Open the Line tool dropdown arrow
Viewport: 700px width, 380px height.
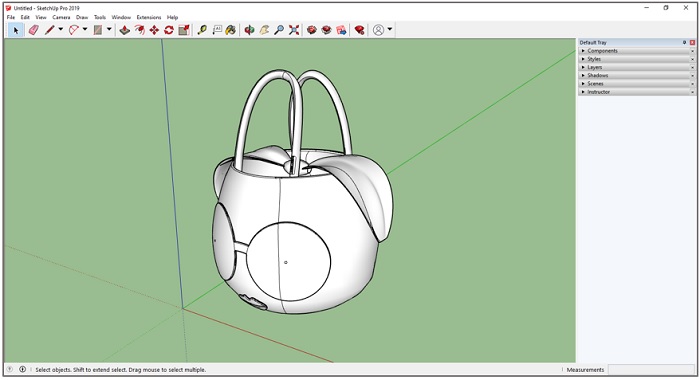(x=60, y=29)
